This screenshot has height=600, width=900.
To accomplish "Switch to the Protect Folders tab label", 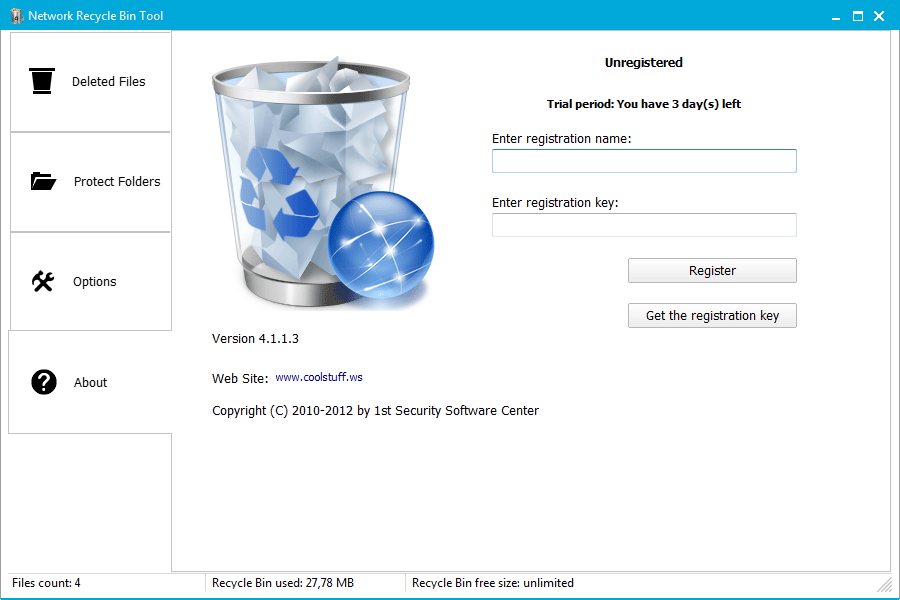I will [x=117, y=181].
